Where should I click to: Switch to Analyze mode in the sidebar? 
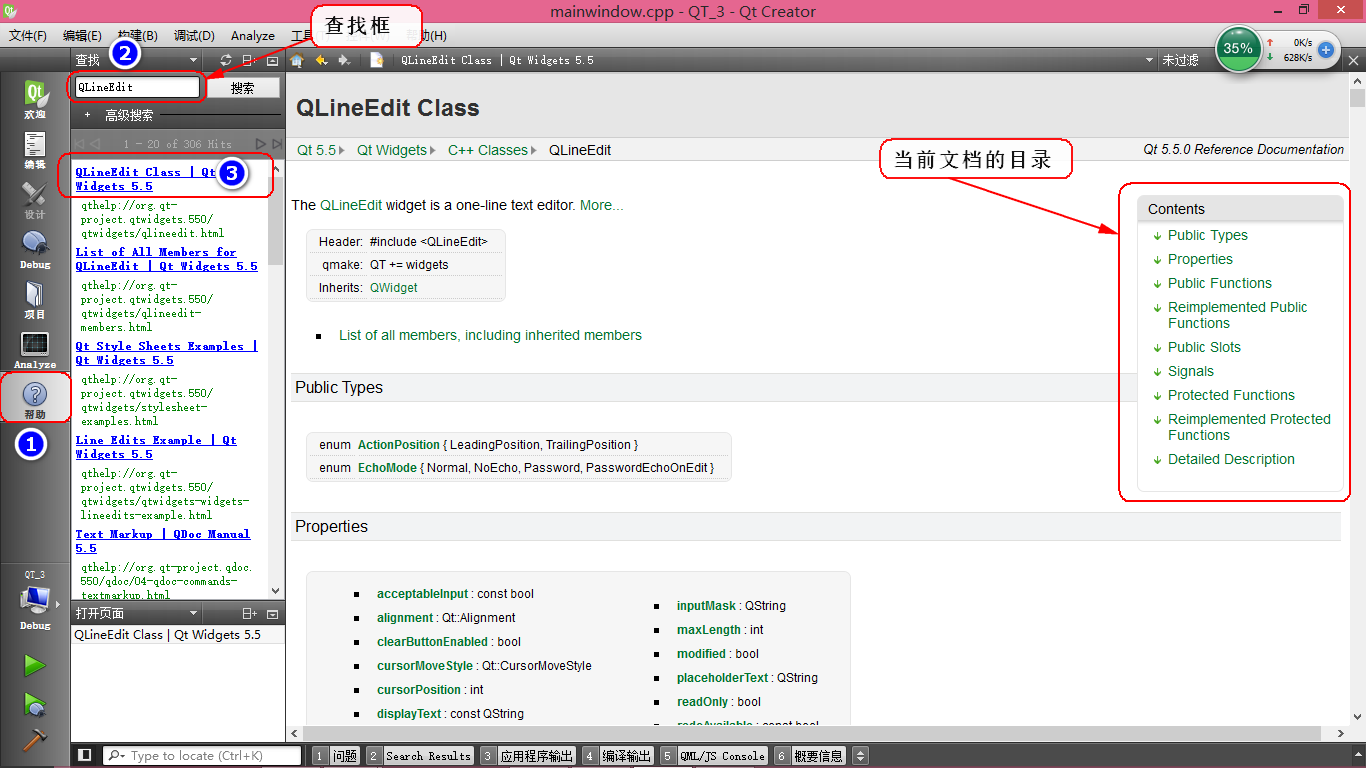tap(35, 350)
